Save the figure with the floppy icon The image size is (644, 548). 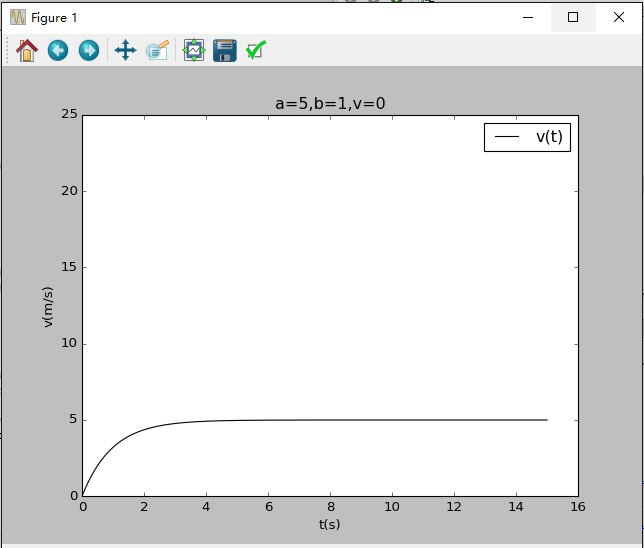click(x=225, y=51)
